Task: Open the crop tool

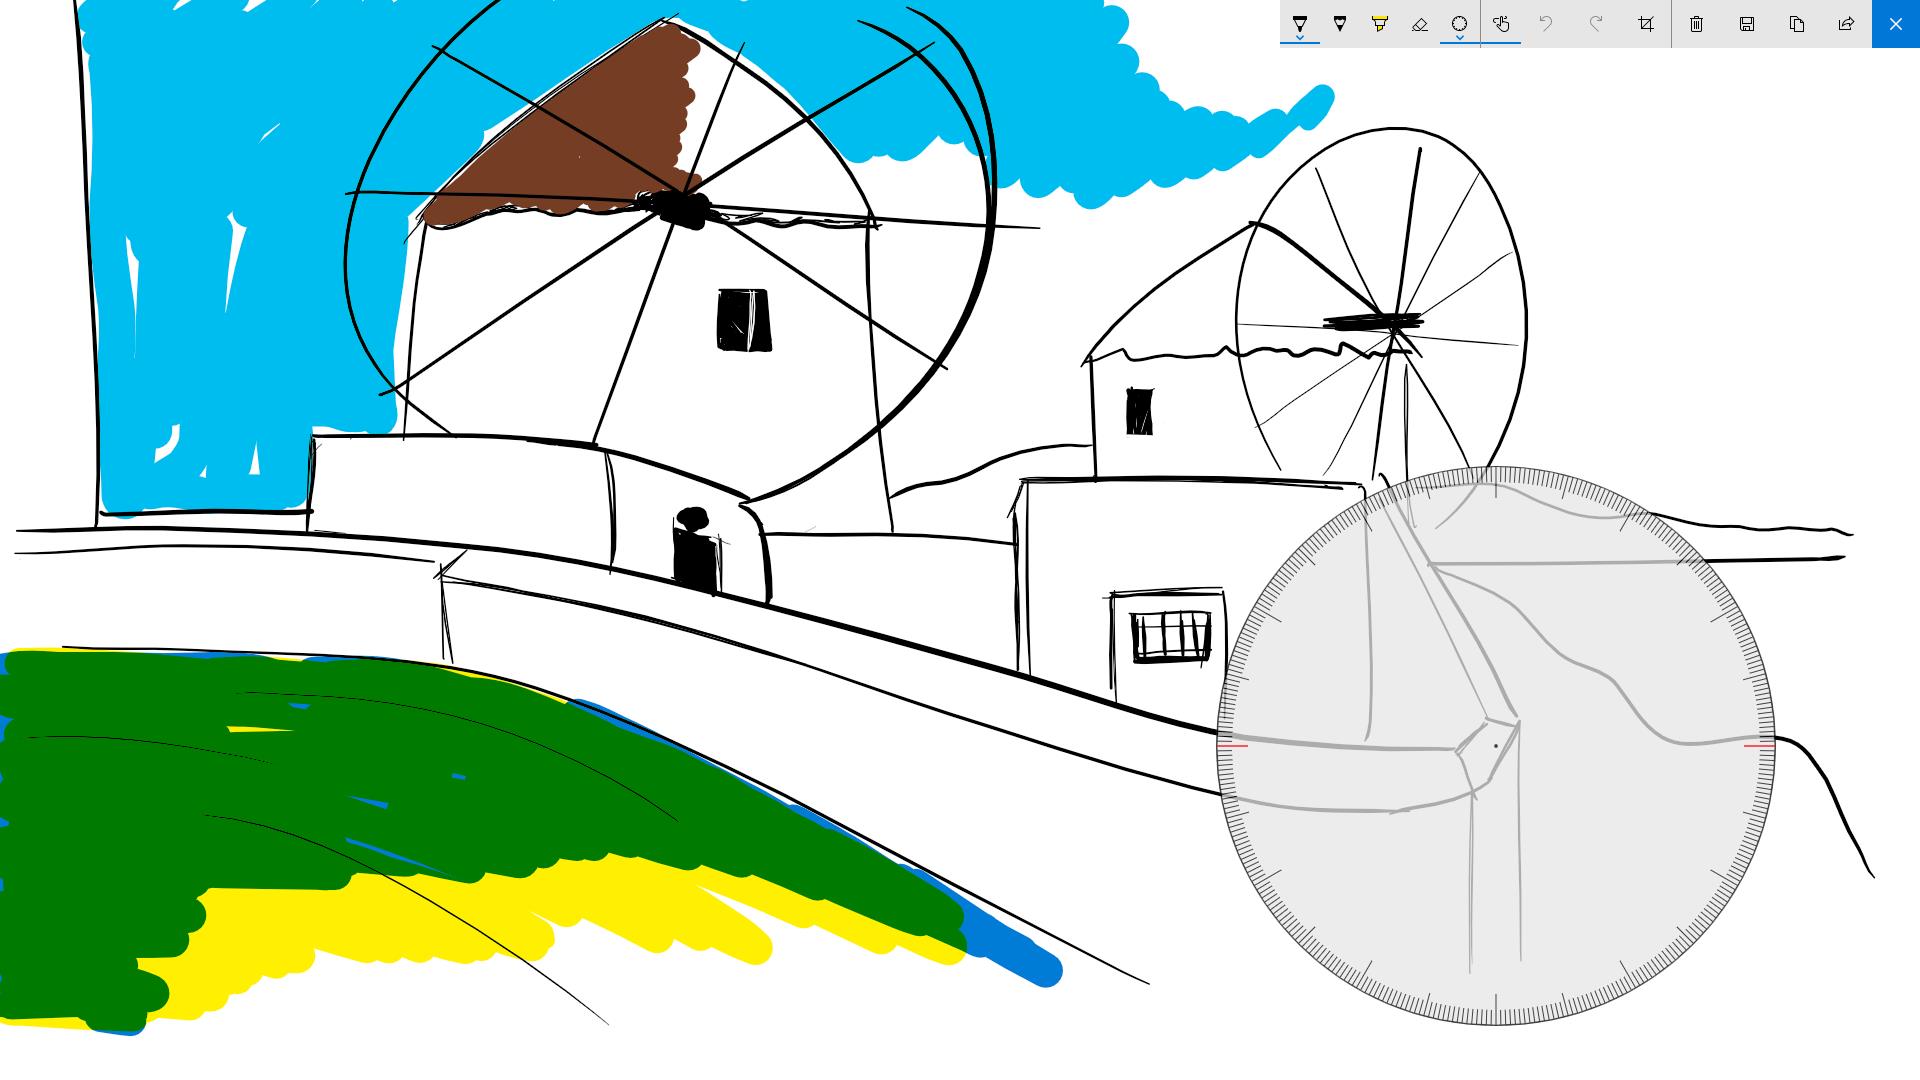Action: (1646, 24)
